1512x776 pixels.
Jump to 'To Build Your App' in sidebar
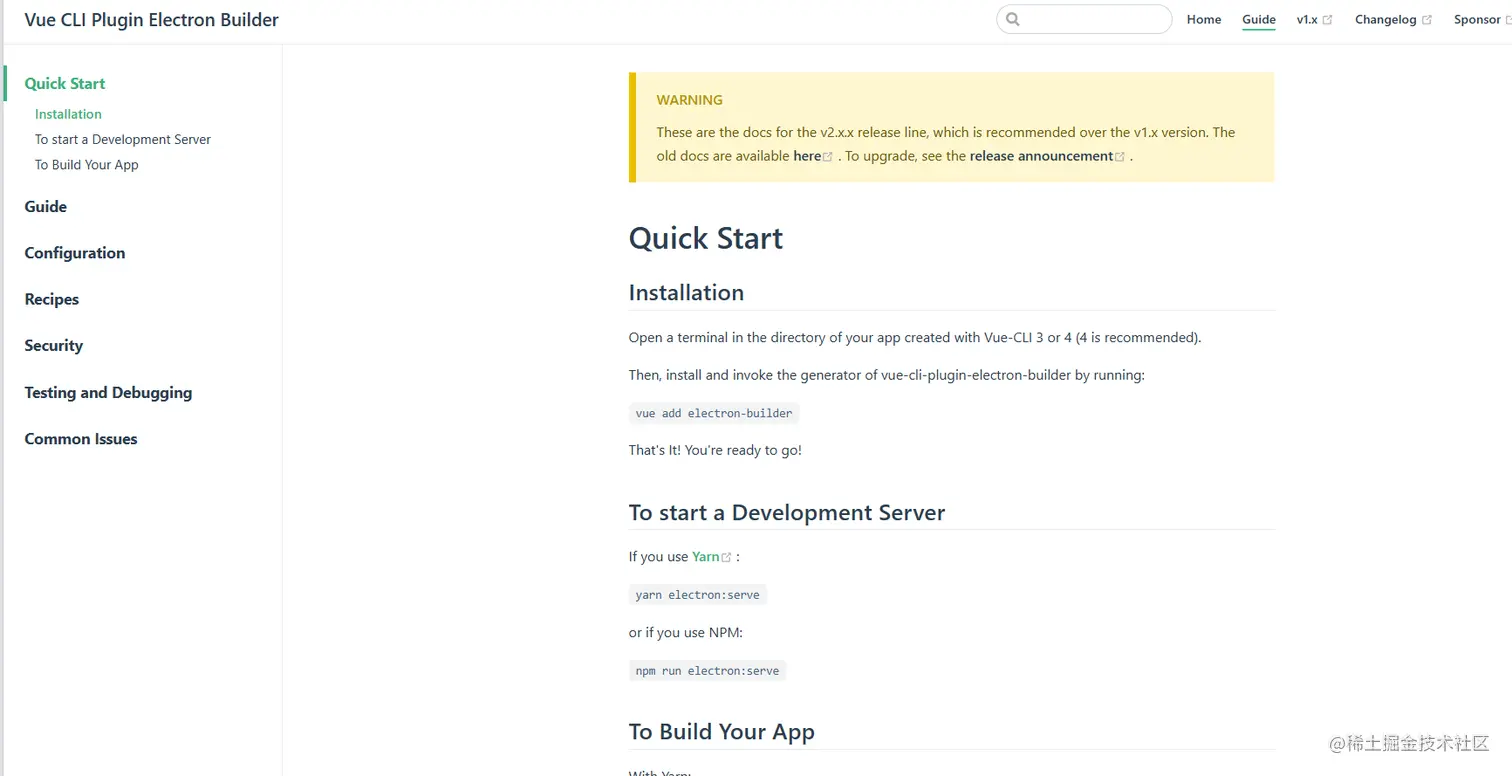click(87, 165)
